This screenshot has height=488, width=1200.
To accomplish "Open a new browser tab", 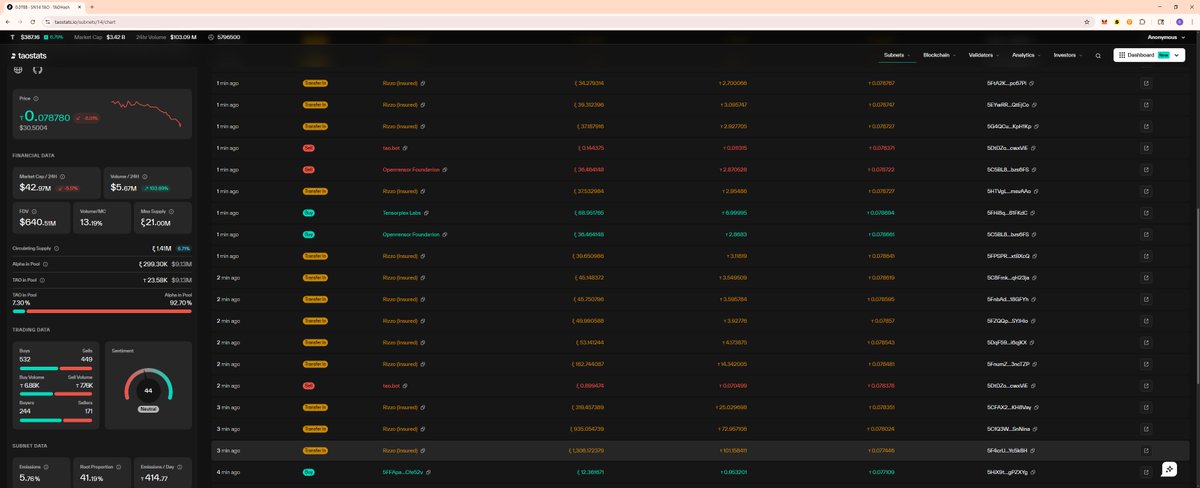I will point(92,6).
